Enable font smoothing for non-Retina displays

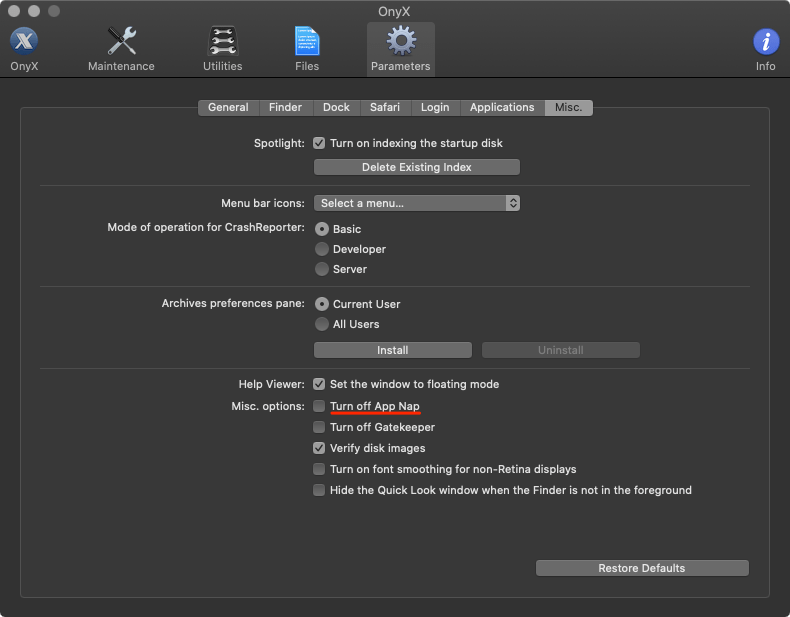tap(319, 469)
